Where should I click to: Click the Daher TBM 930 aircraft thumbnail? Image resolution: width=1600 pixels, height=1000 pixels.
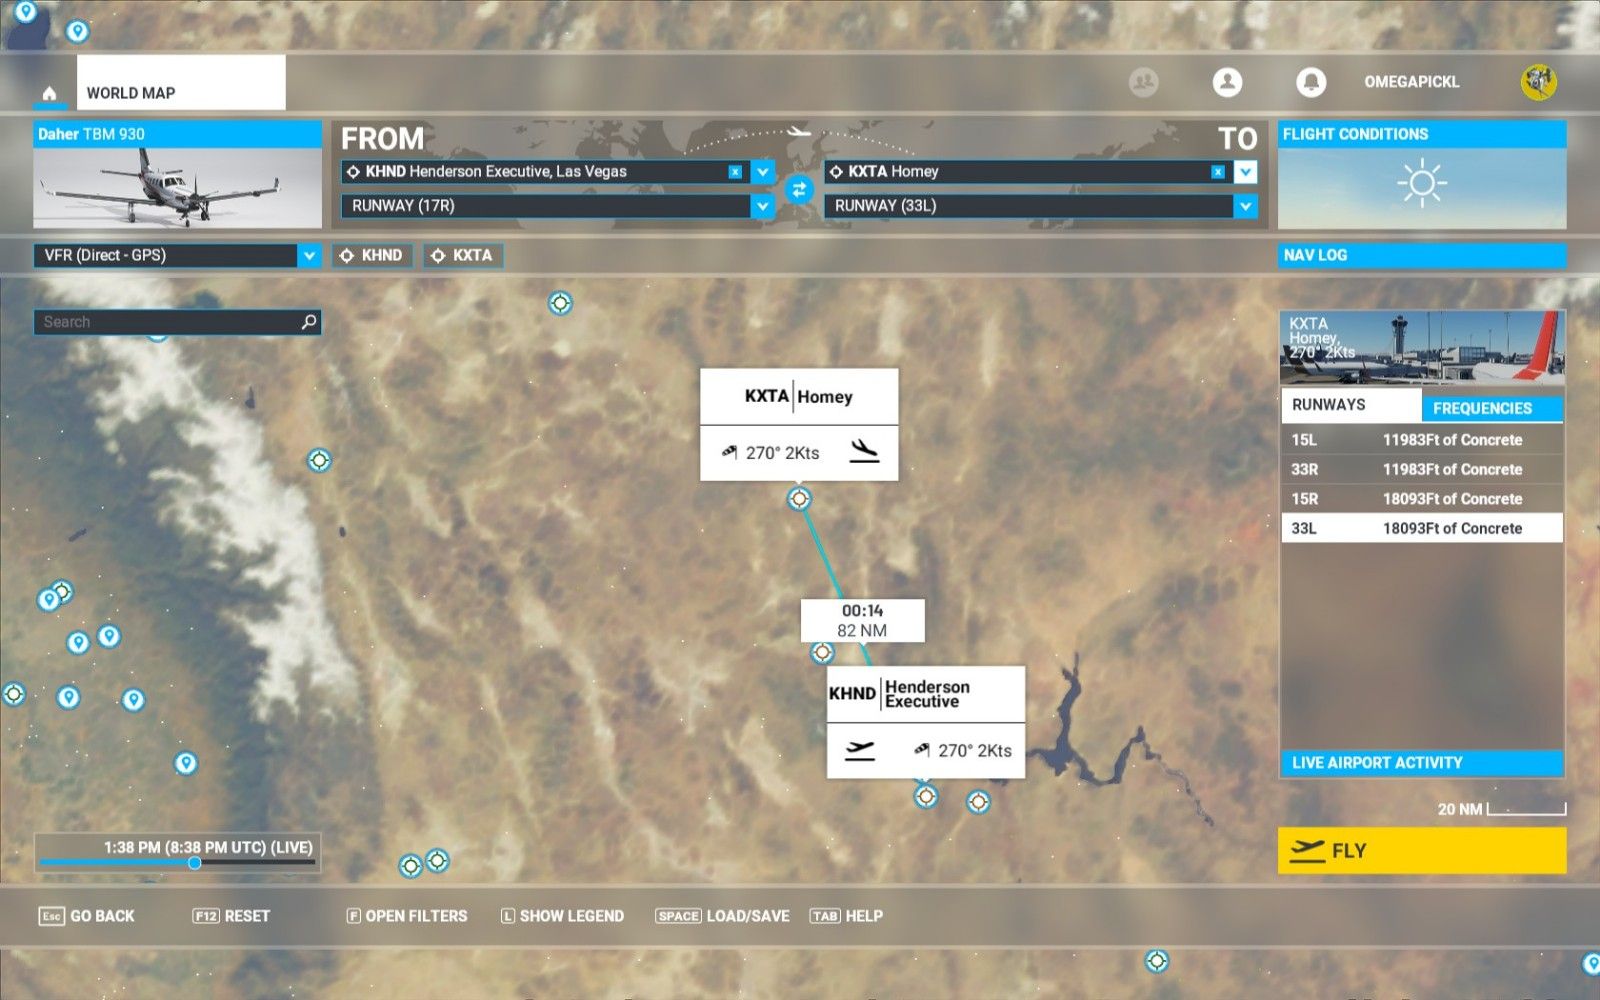coord(177,187)
